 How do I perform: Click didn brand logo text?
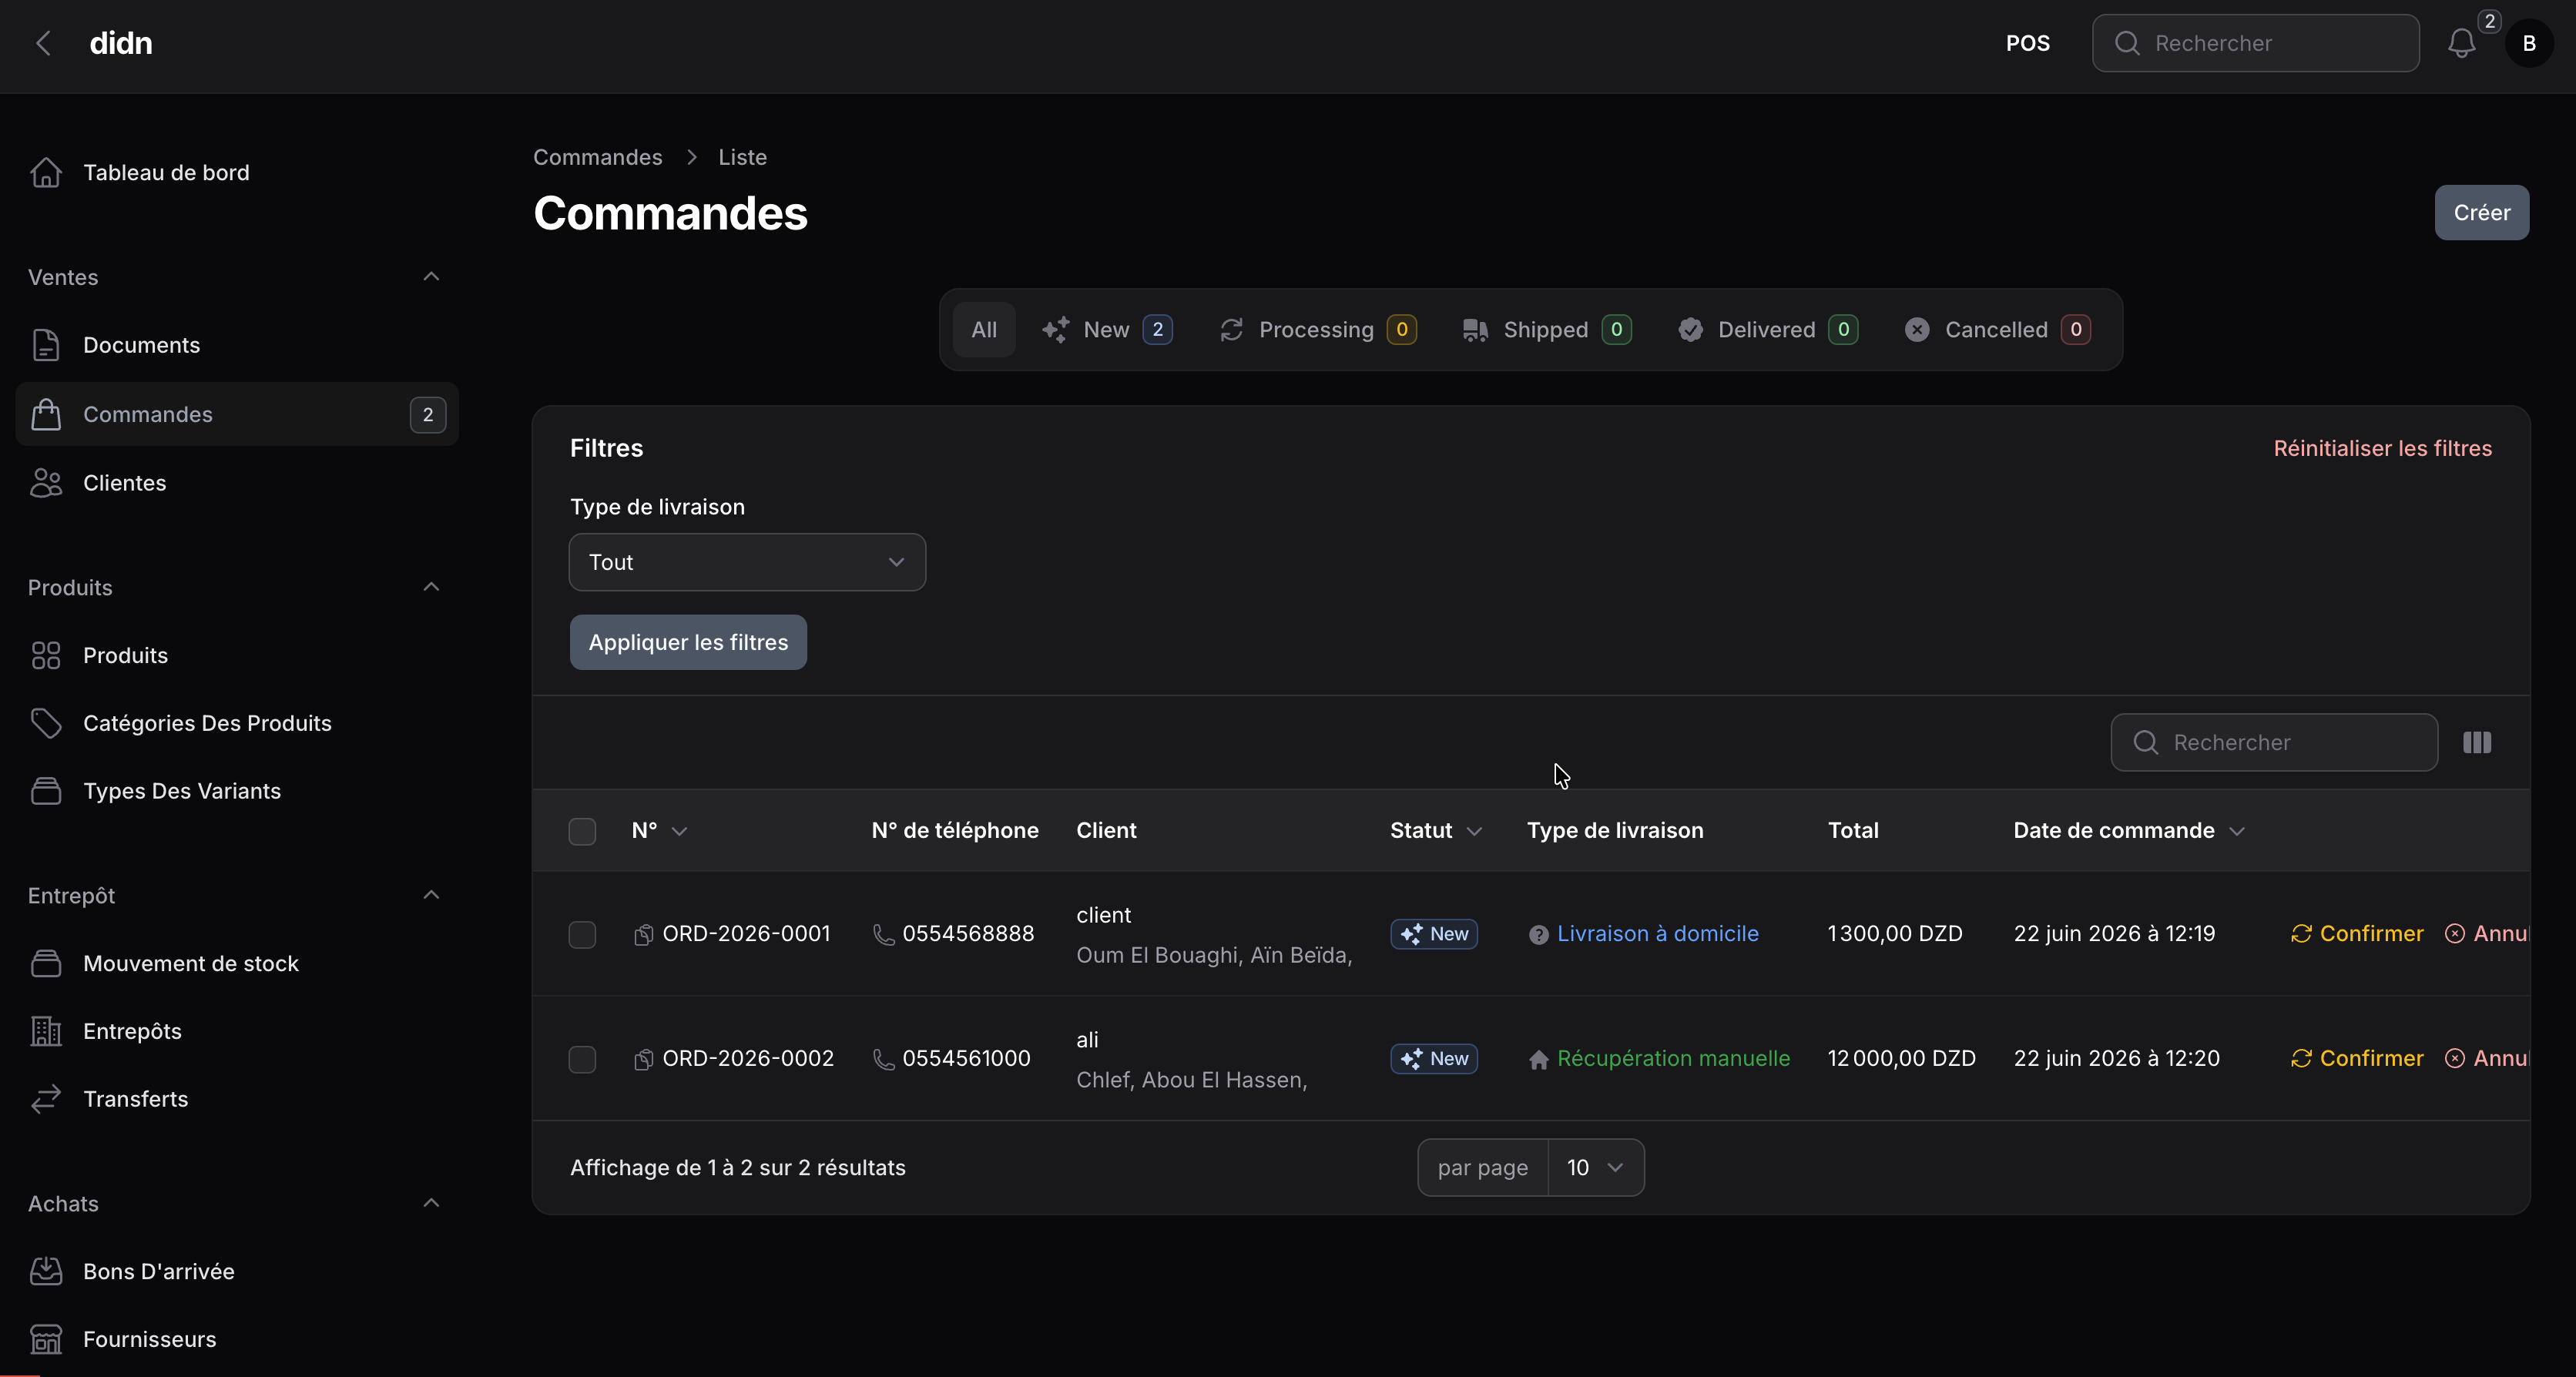121,43
